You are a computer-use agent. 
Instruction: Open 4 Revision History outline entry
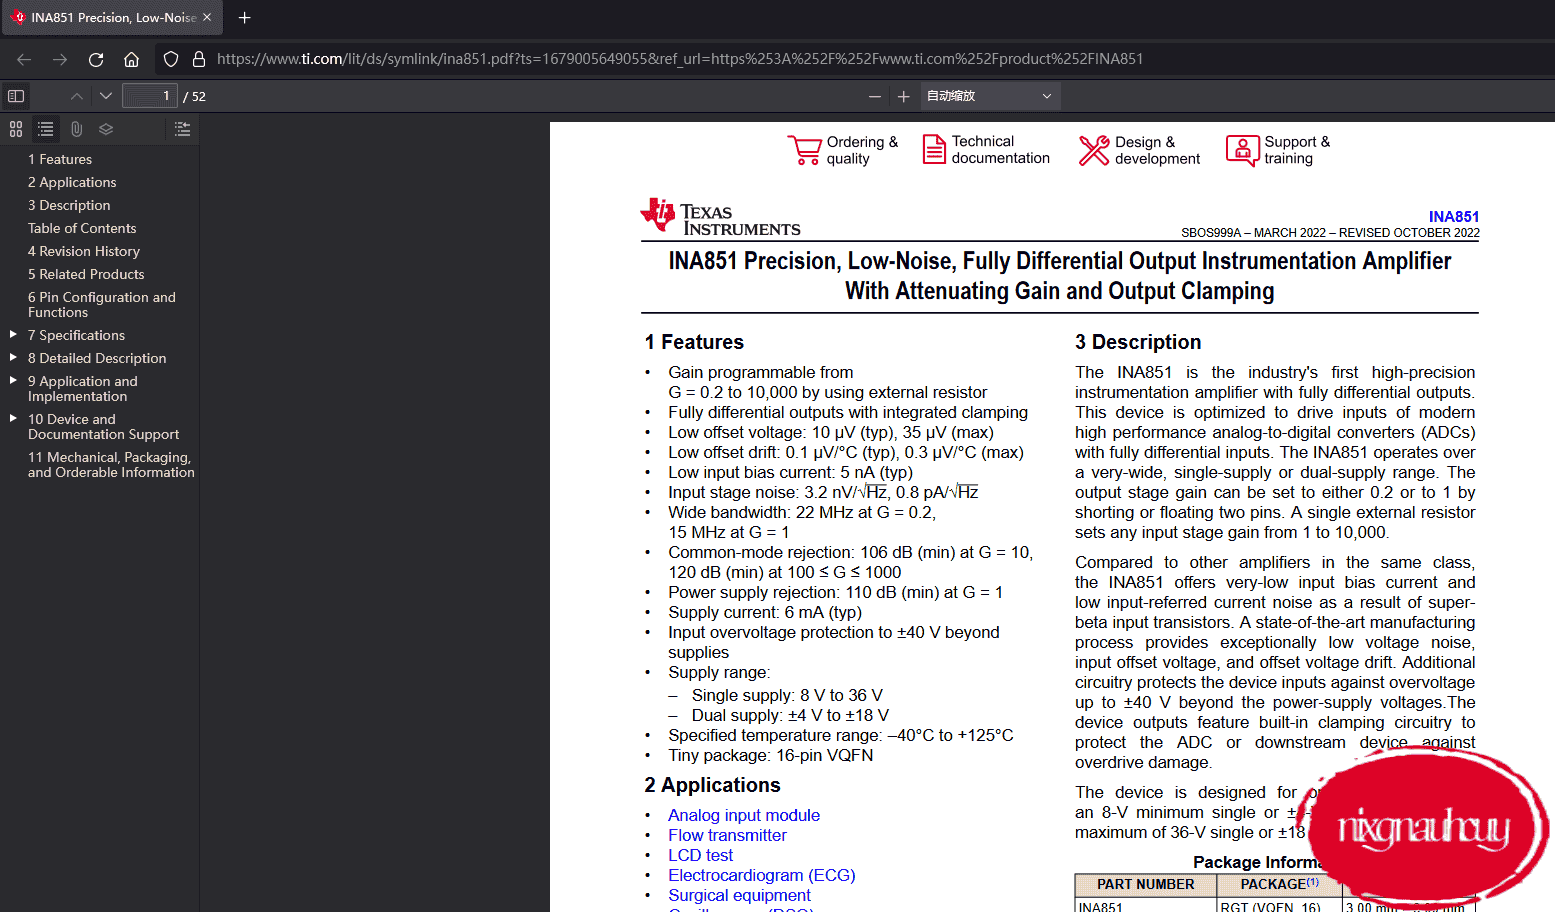pyautogui.click(x=84, y=251)
